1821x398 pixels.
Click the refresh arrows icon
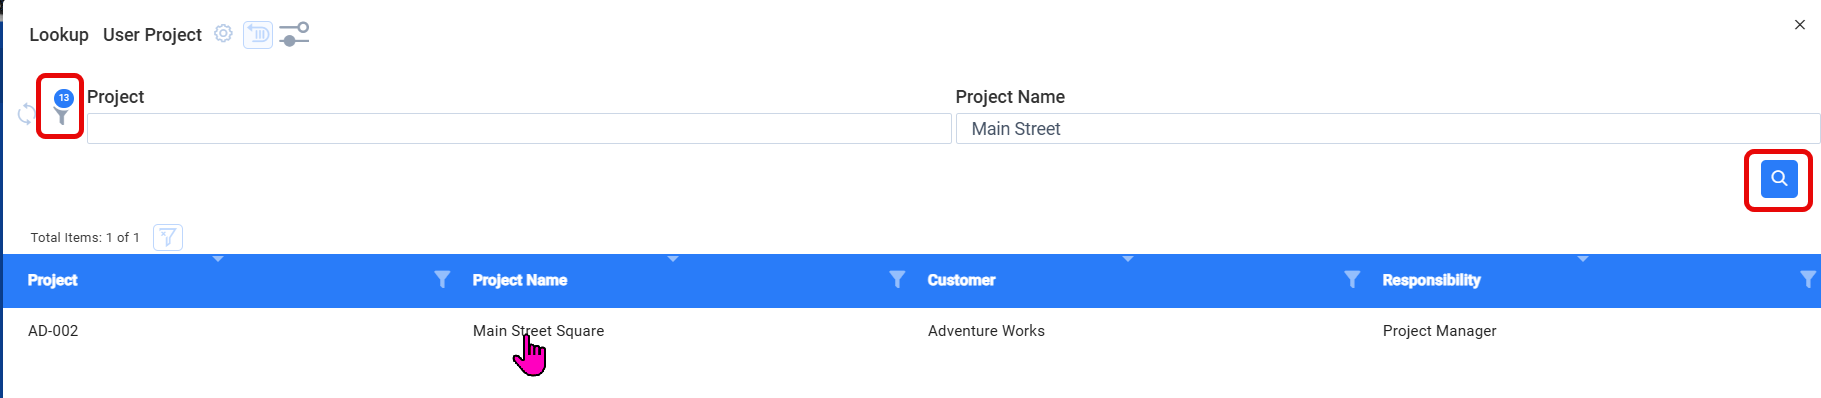27,114
